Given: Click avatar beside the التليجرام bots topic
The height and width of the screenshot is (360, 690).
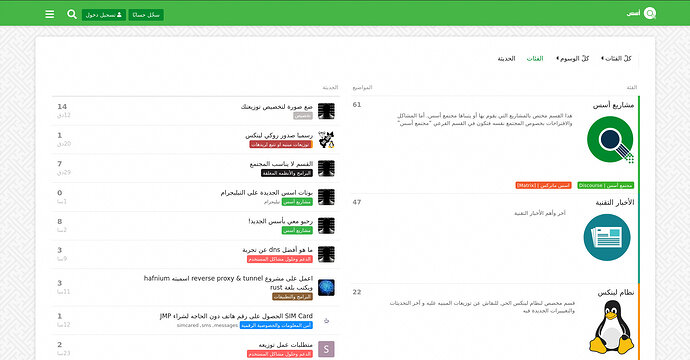Looking at the screenshot, I should (326, 197).
